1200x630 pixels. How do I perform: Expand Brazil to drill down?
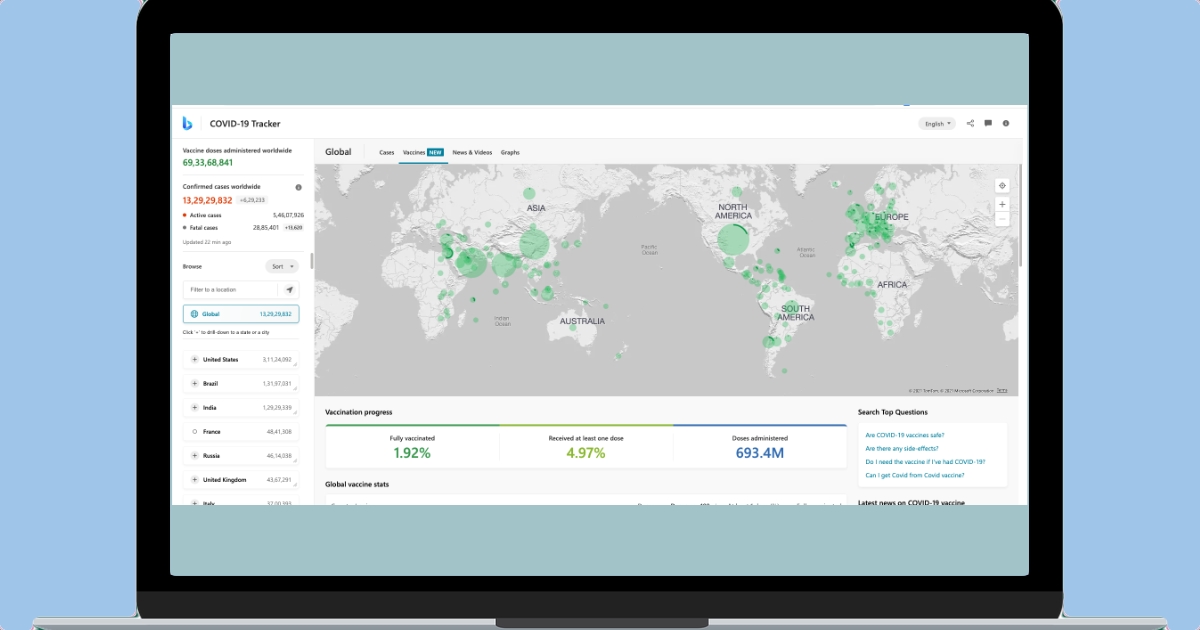pyautogui.click(x=194, y=383)
